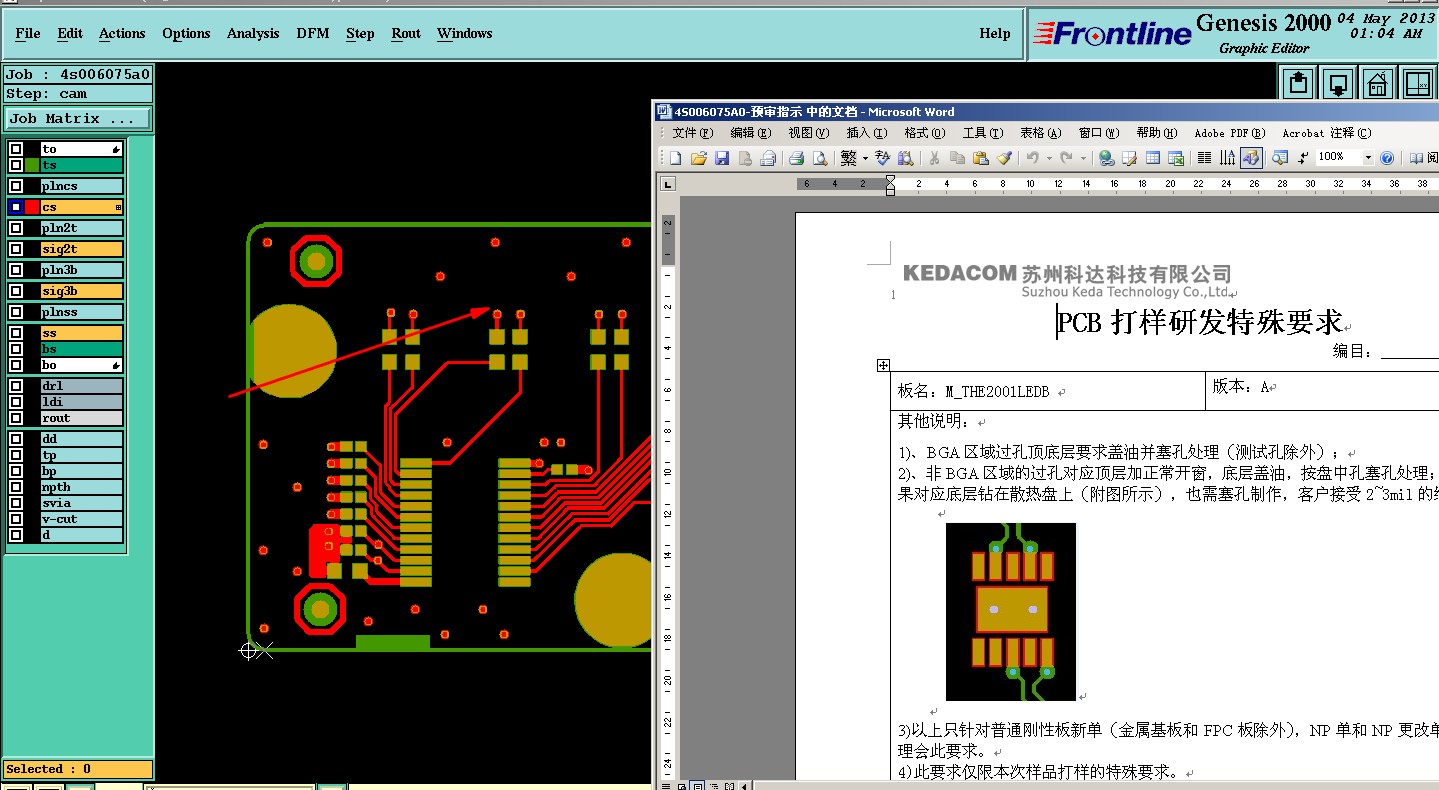Select the plnss layer name
1439x790 pixels.
[81, 312]
